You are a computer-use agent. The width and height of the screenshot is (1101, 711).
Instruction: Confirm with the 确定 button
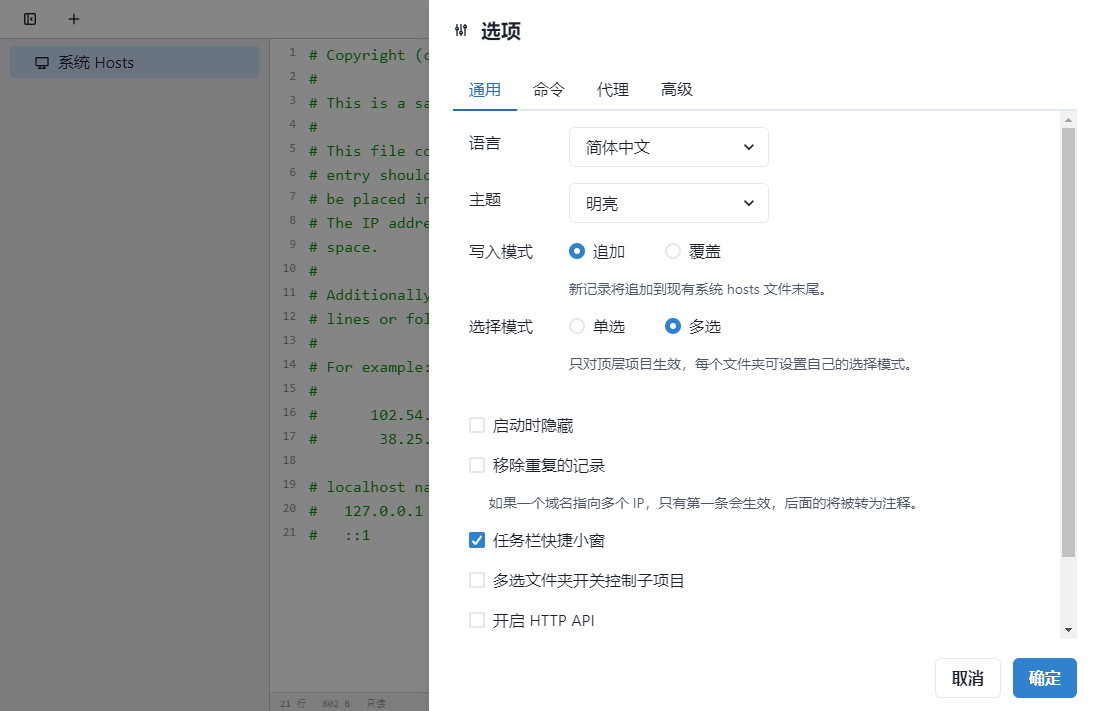pos(1045,678)
